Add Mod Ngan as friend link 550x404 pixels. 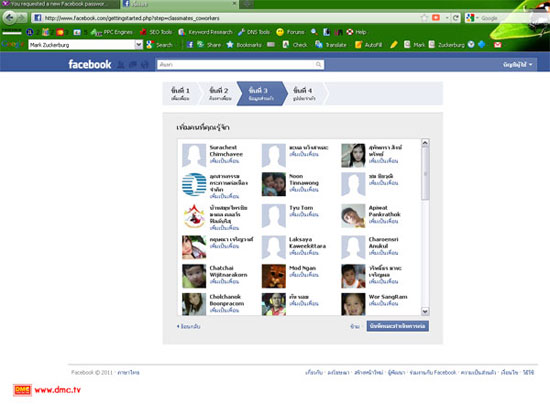coord(304,275)
